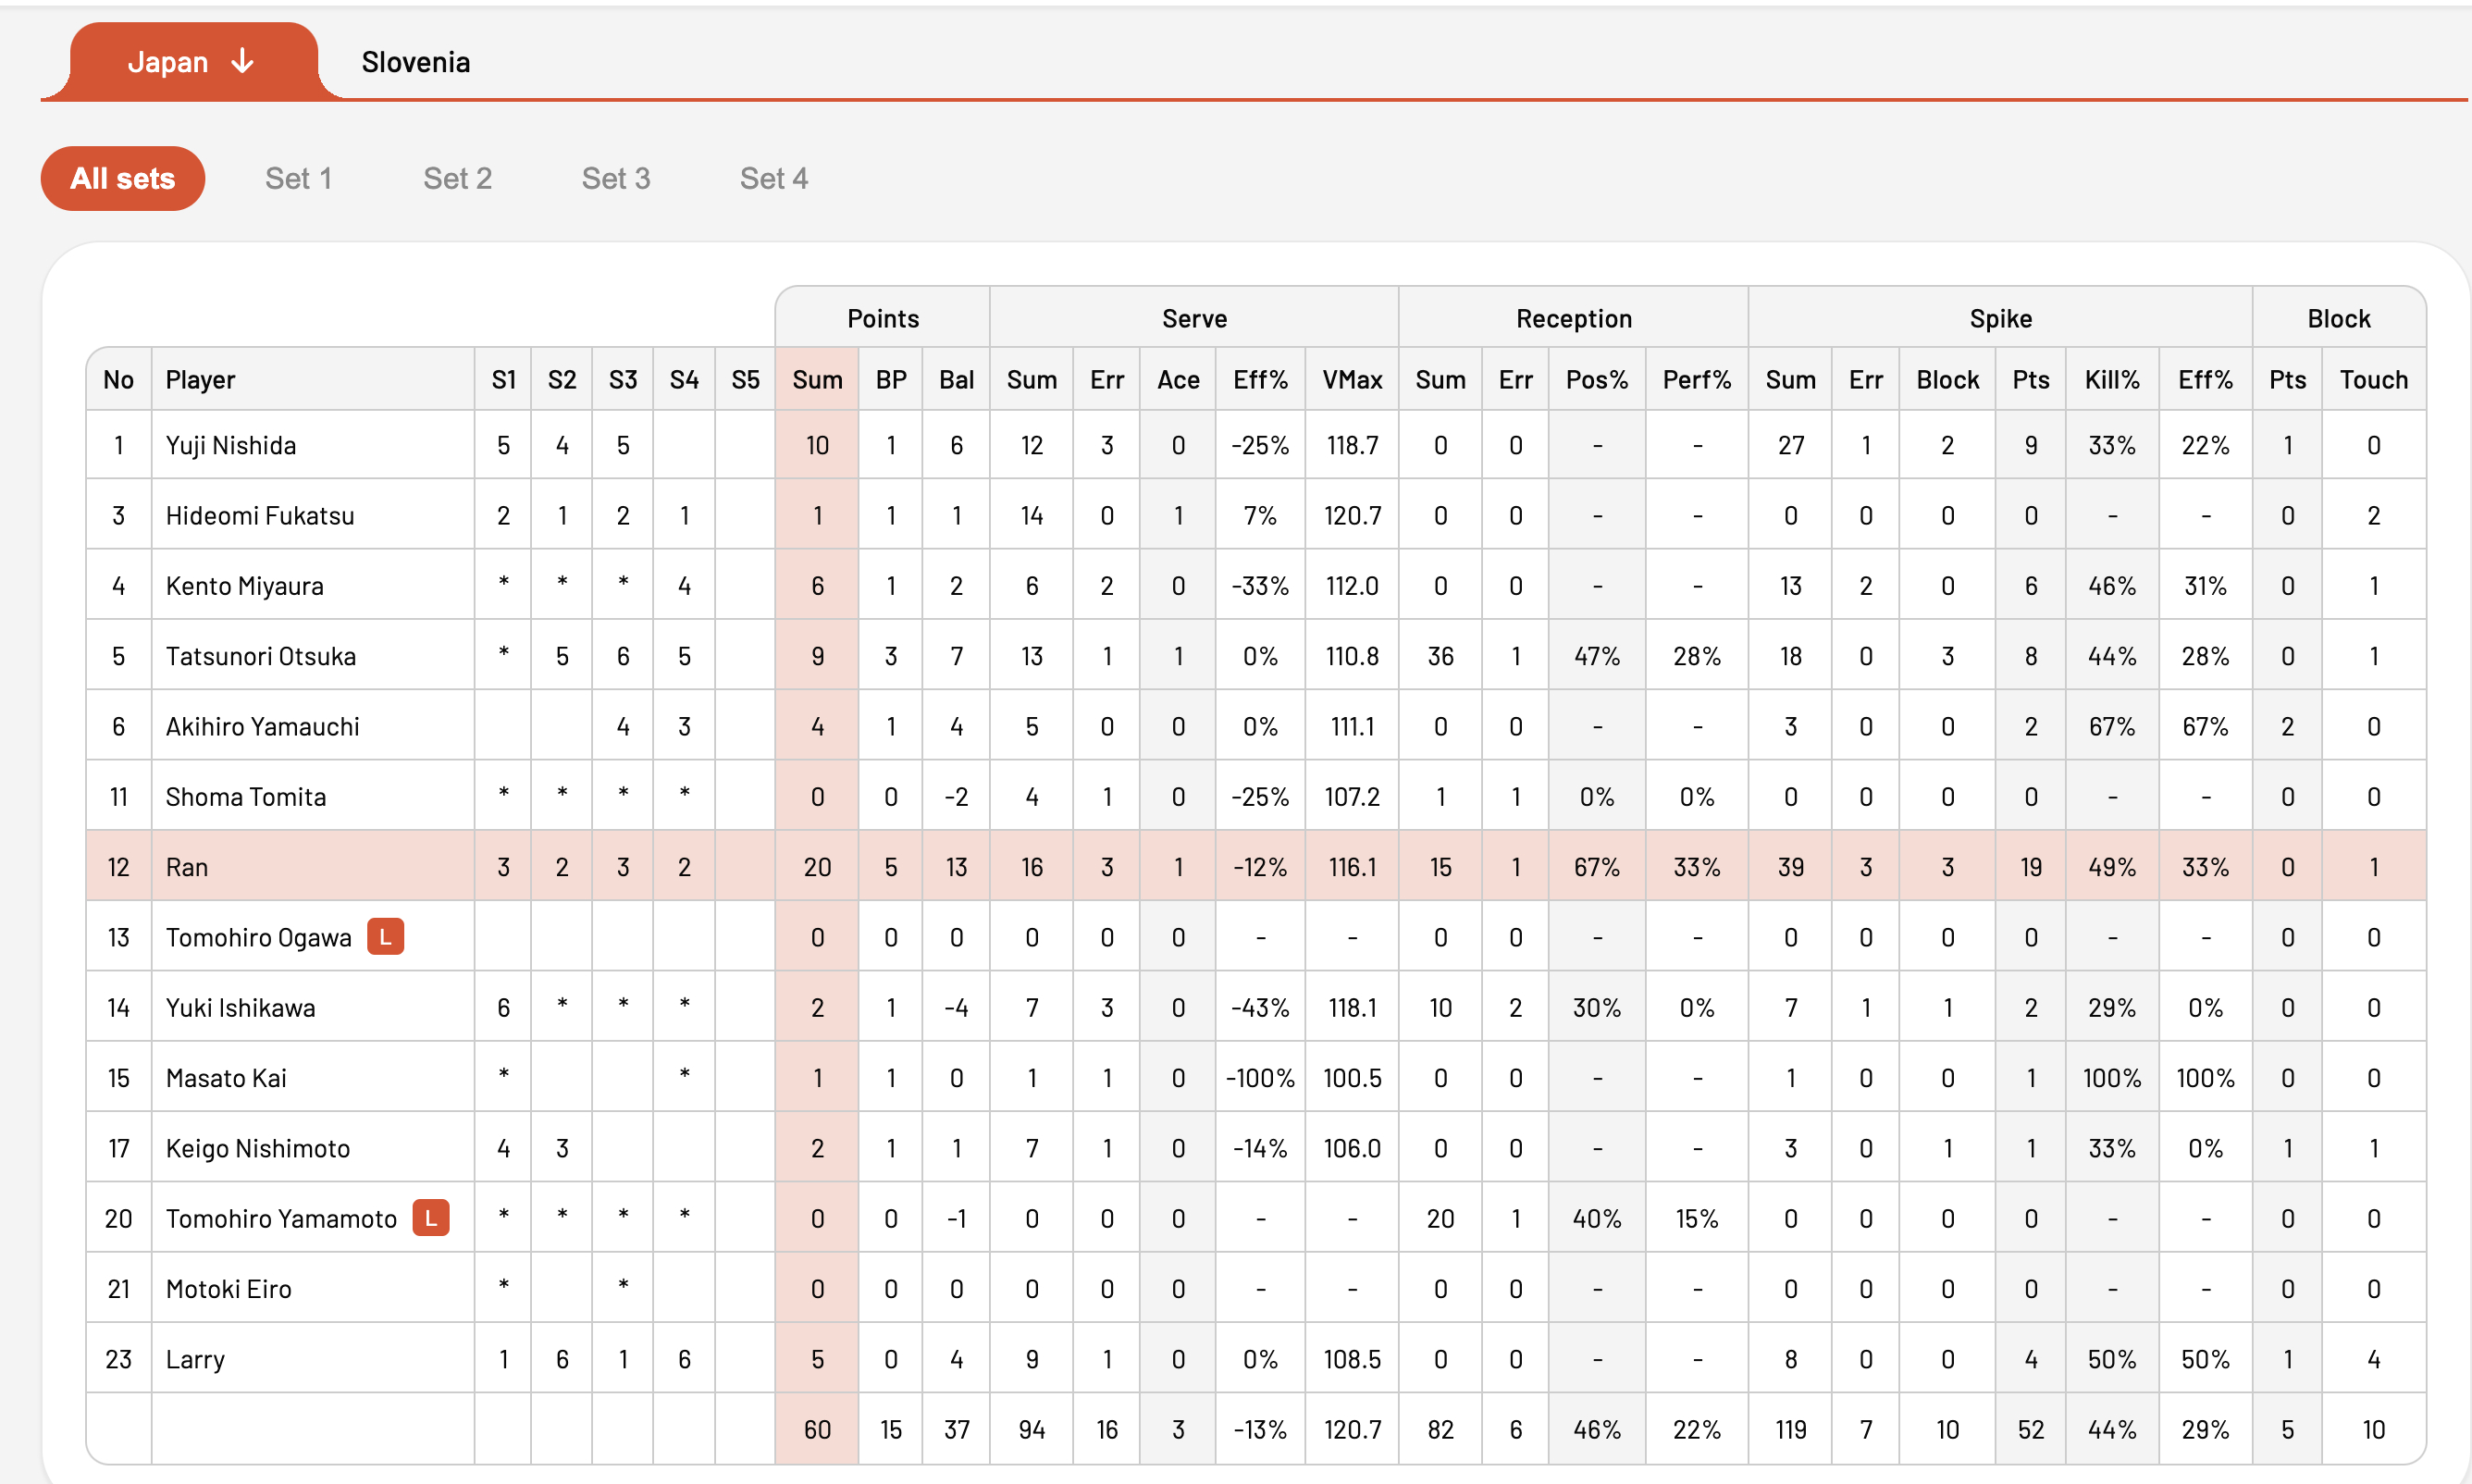Image resolution: width=2472 pixels, height=1484 pixels.
Task: Click player name Yuki Ishikawa
Action: coord(240,1007)
